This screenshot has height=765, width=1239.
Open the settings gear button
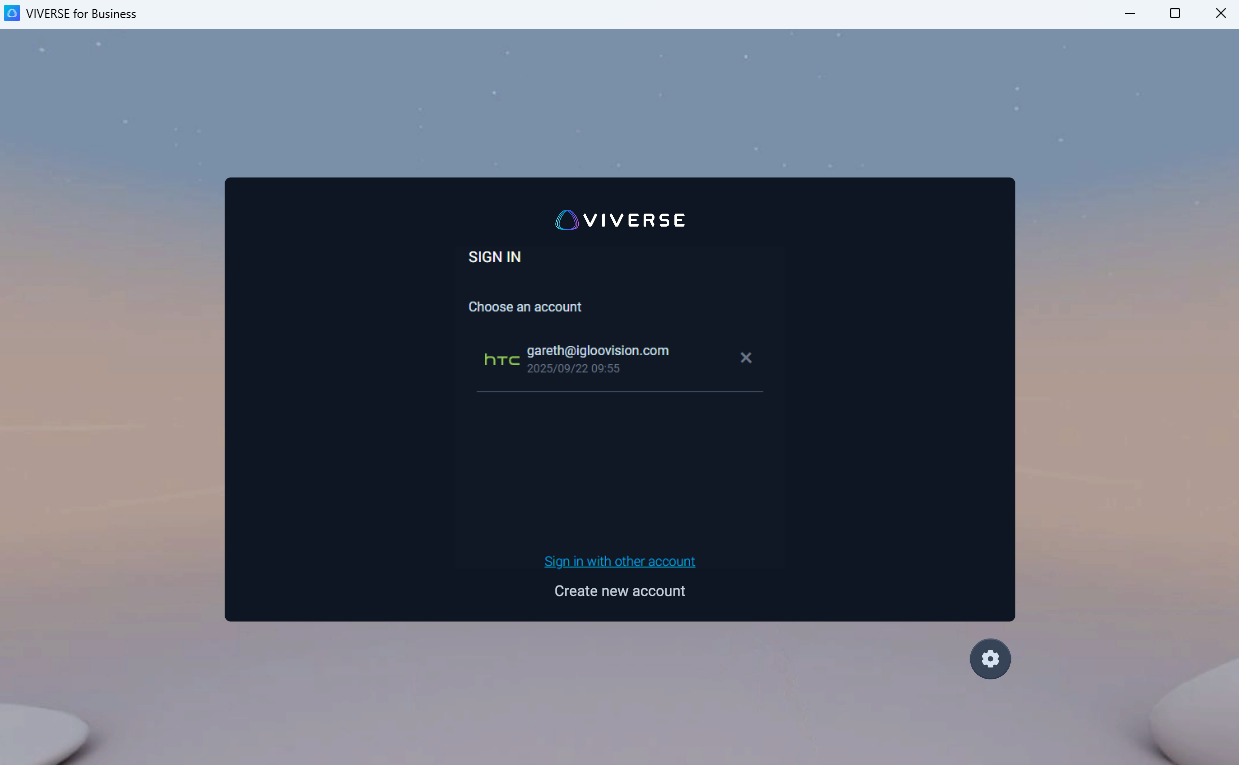pos(990,659)
